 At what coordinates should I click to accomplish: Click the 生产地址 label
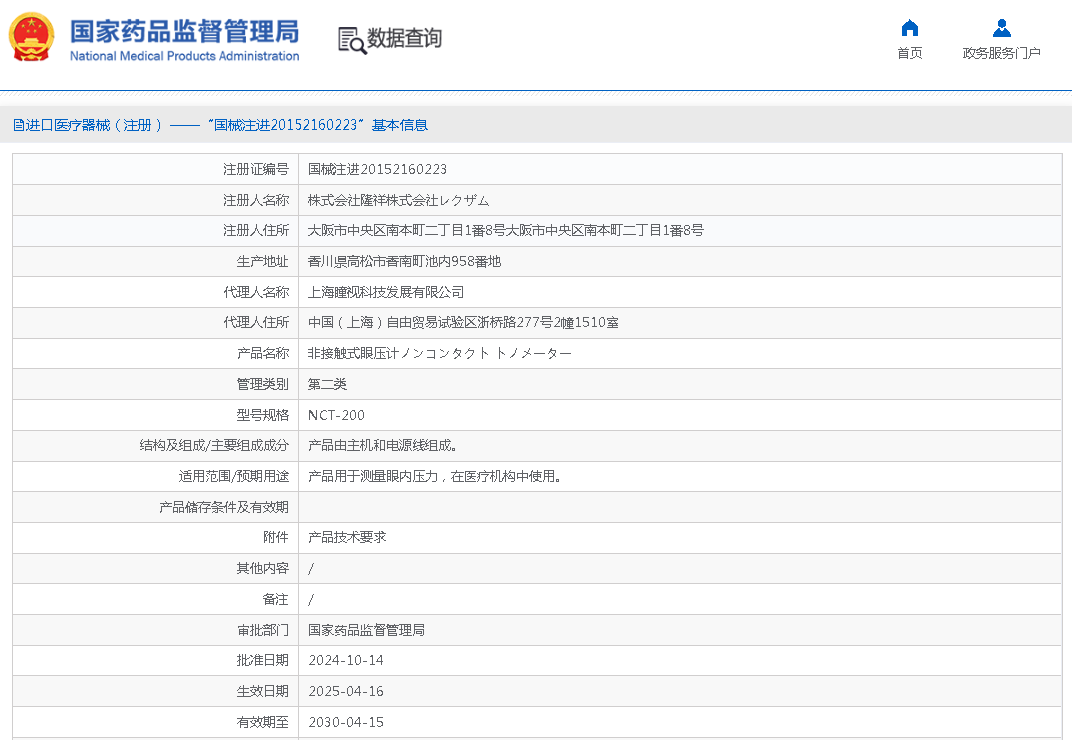pyautogui.click(x=263, y=261)
